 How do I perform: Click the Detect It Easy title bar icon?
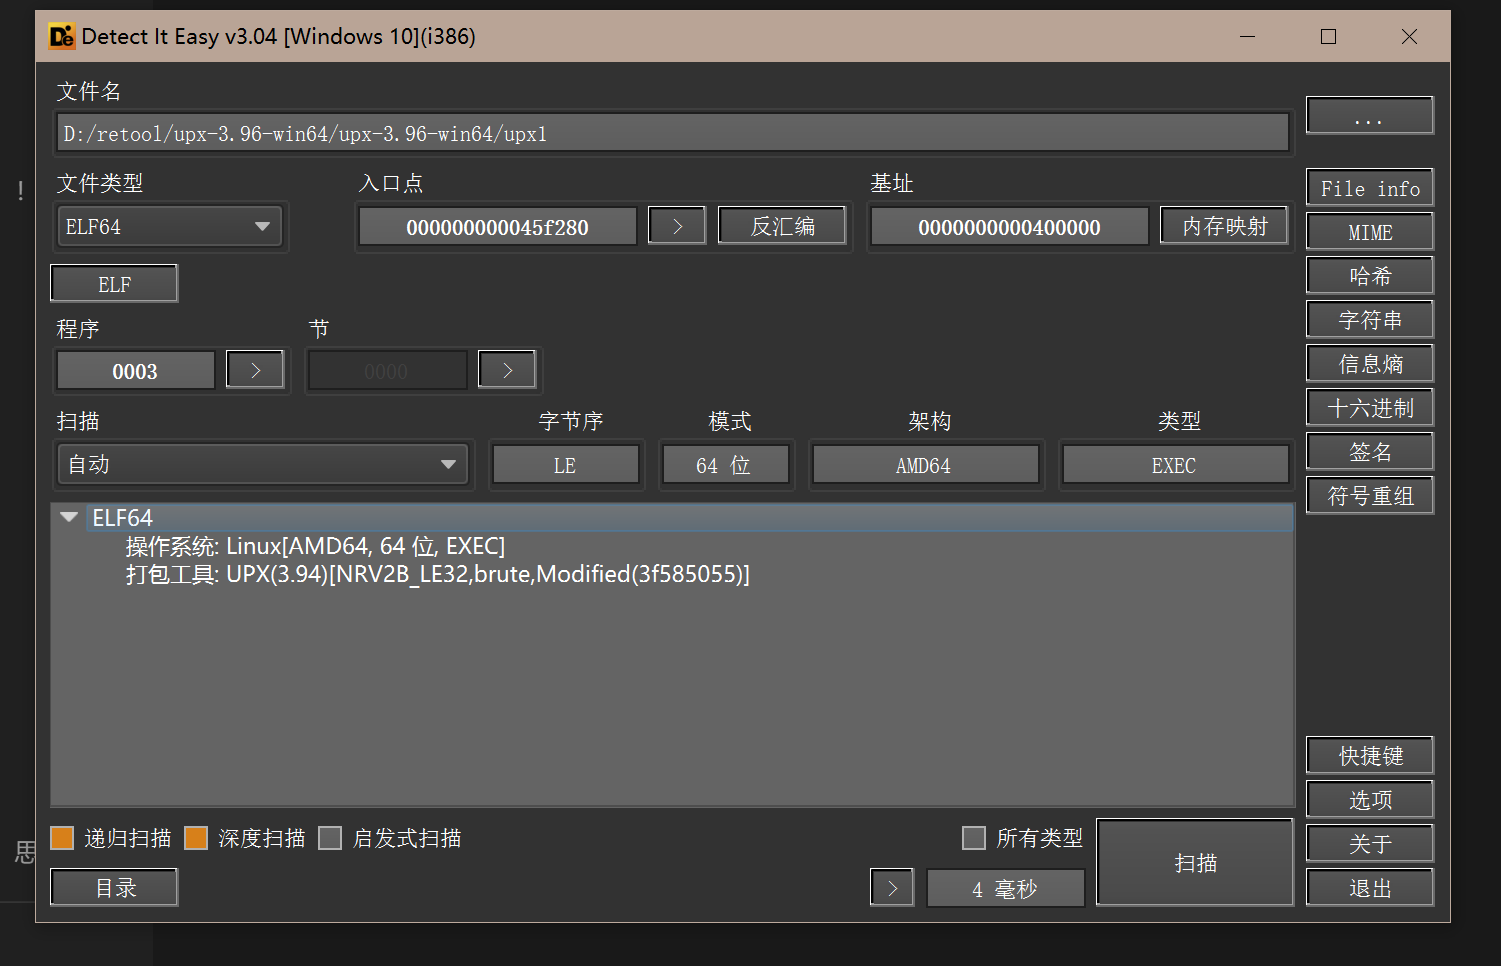point(62,37)
